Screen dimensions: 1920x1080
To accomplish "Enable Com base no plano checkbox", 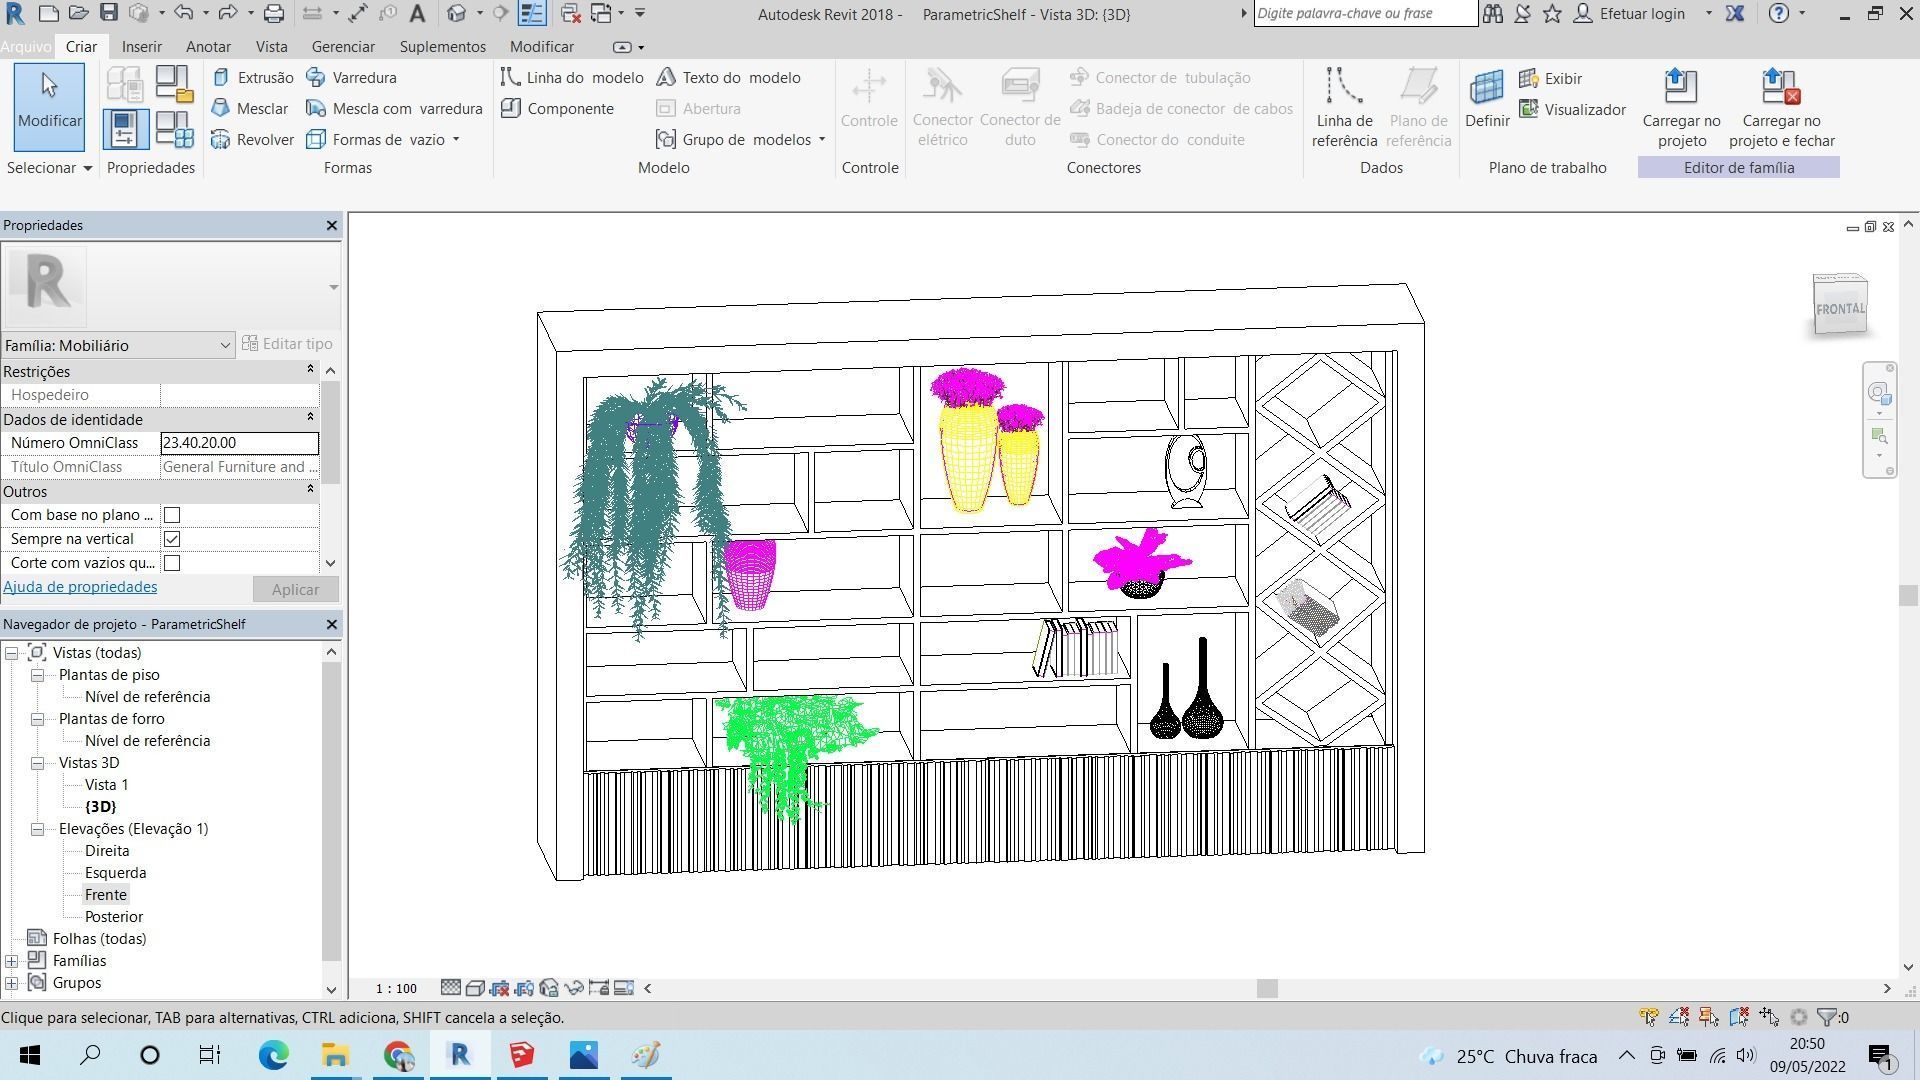I will (x=172, y=515).
